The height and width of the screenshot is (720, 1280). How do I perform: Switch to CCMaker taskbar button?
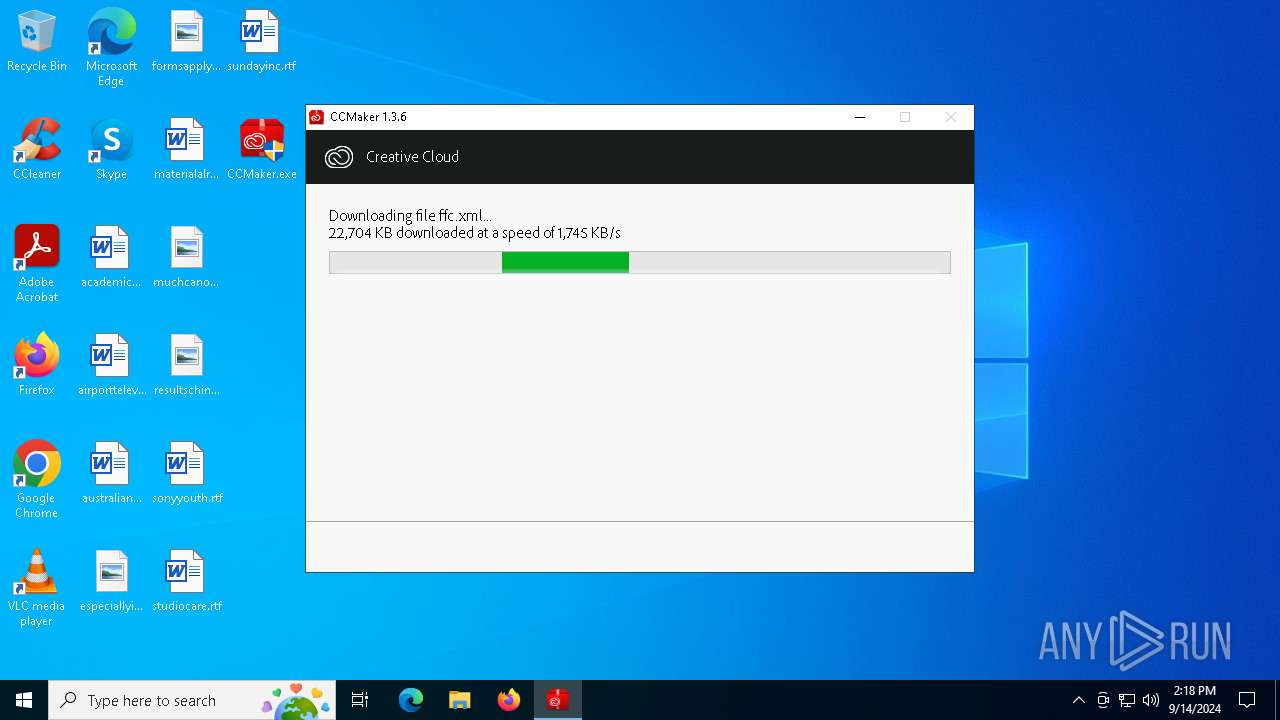pos(558,700)
